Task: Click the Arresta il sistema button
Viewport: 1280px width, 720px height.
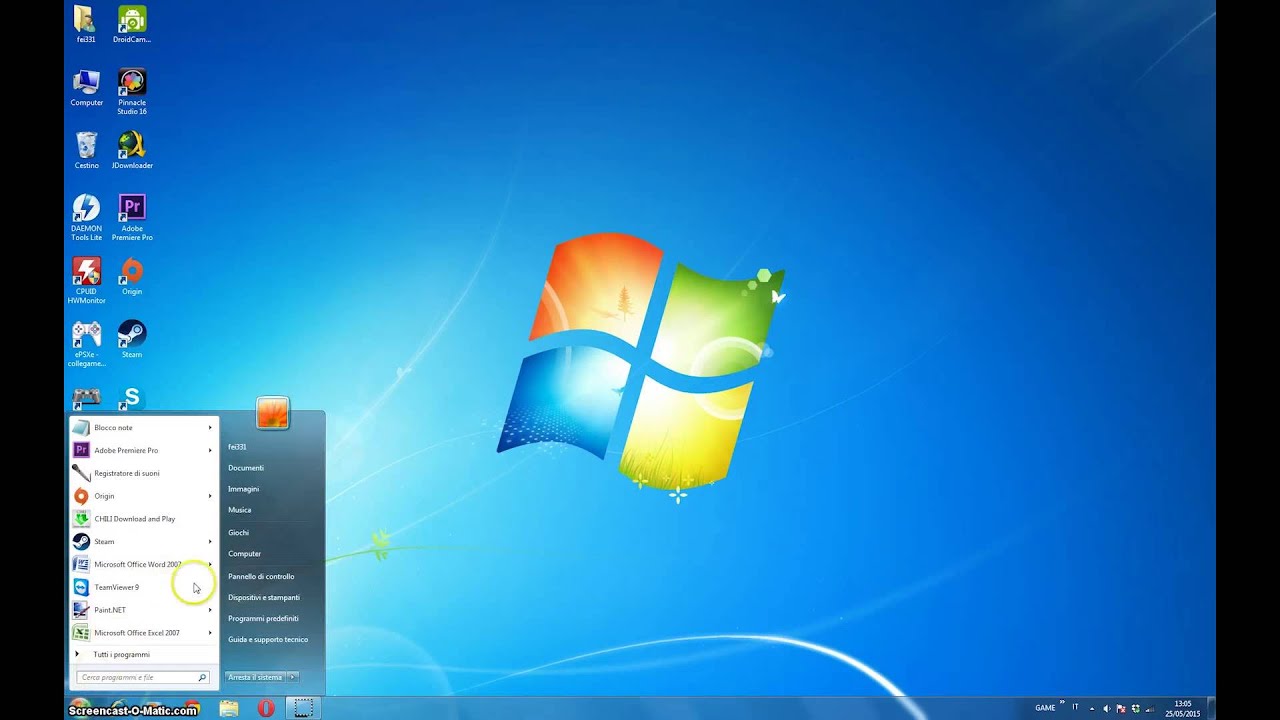Action: pos(256,677)
